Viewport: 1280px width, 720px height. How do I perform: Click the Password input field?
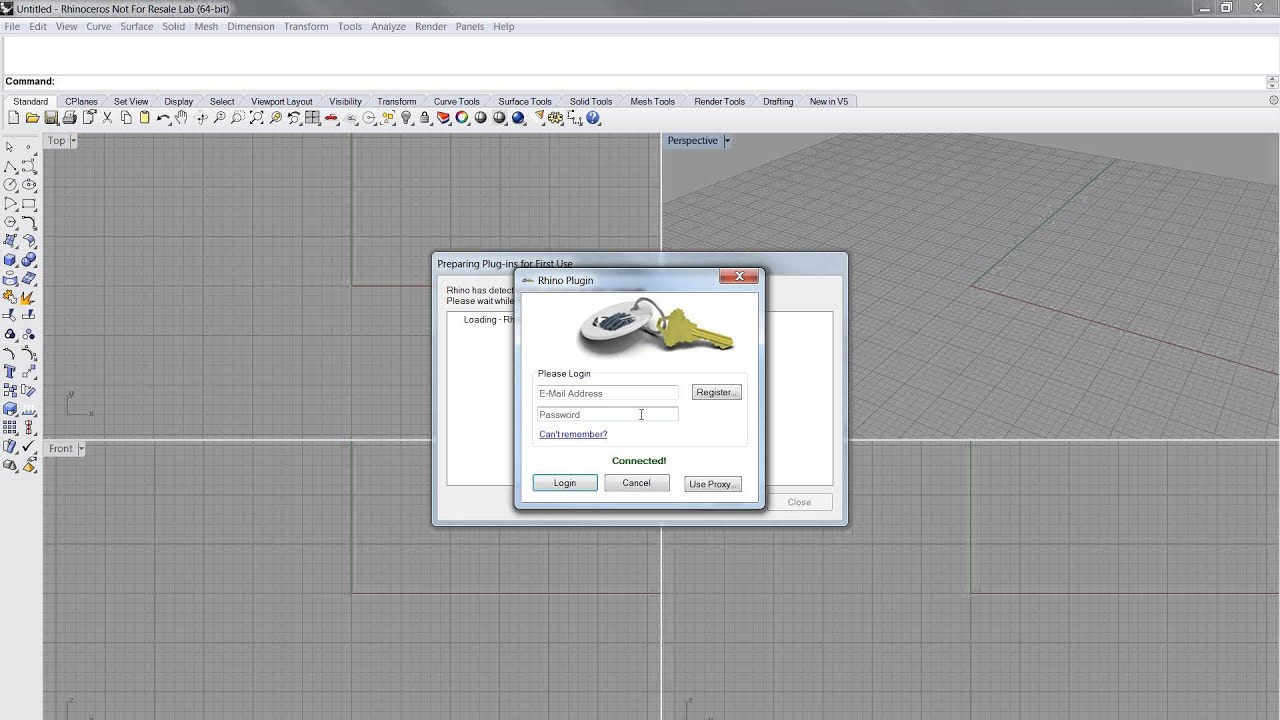tap(608, 414)
